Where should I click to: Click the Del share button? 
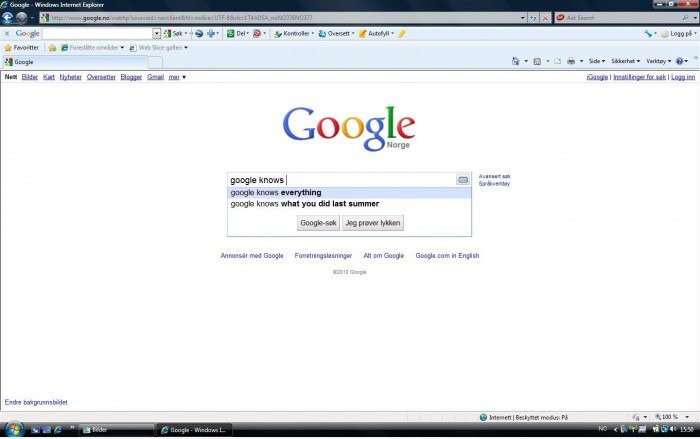[238, 33]
